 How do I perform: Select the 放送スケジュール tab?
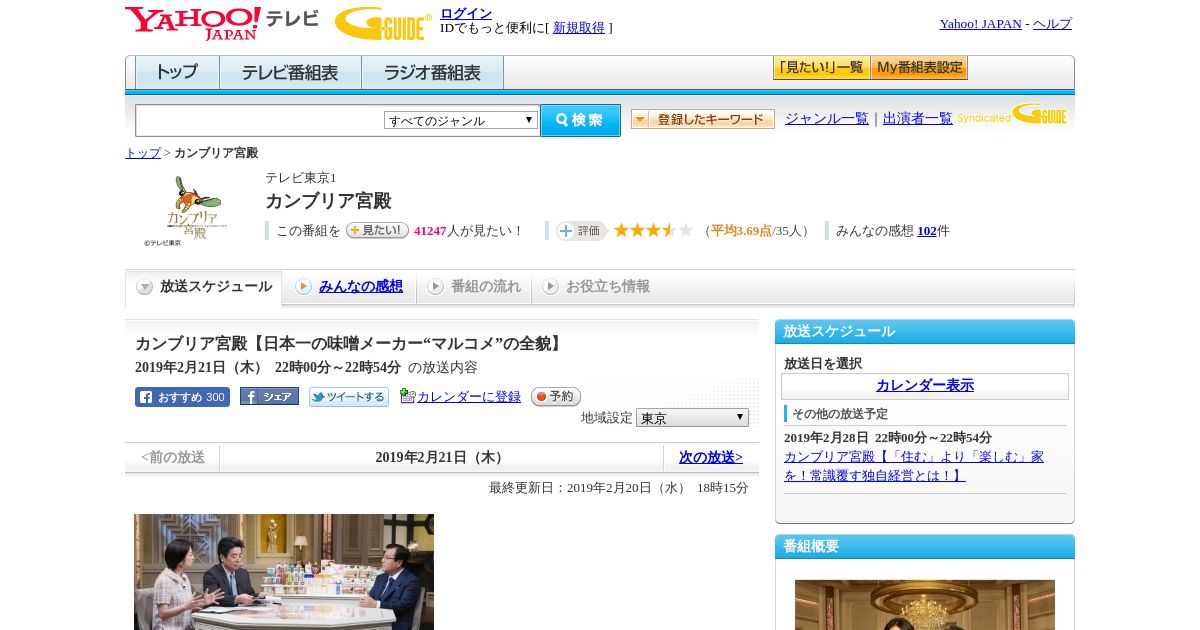tap(203, 287)
